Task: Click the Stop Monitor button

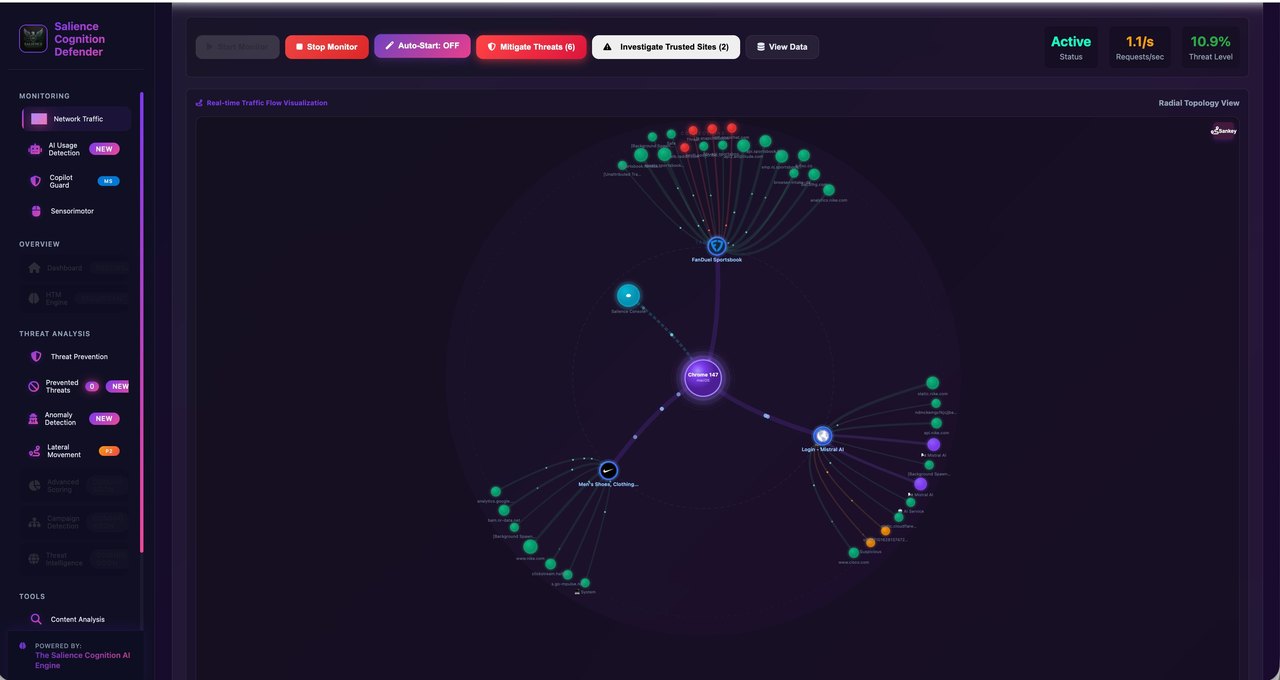Action: (327, 47)
